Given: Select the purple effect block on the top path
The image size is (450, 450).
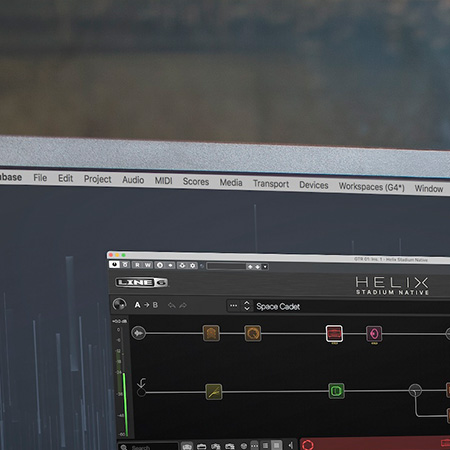Looking at the screenshot, I should coord(374,334).
